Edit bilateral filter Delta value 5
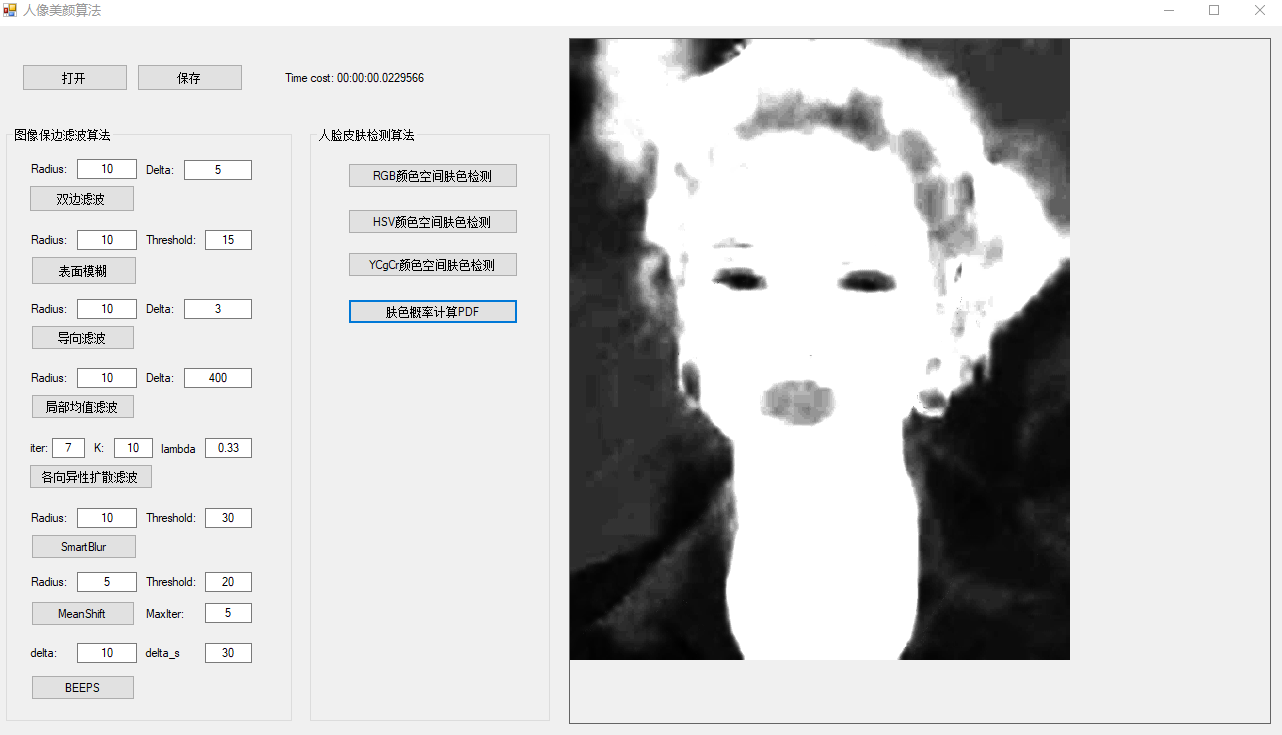The image size is (1282, 735). point(218,170)
